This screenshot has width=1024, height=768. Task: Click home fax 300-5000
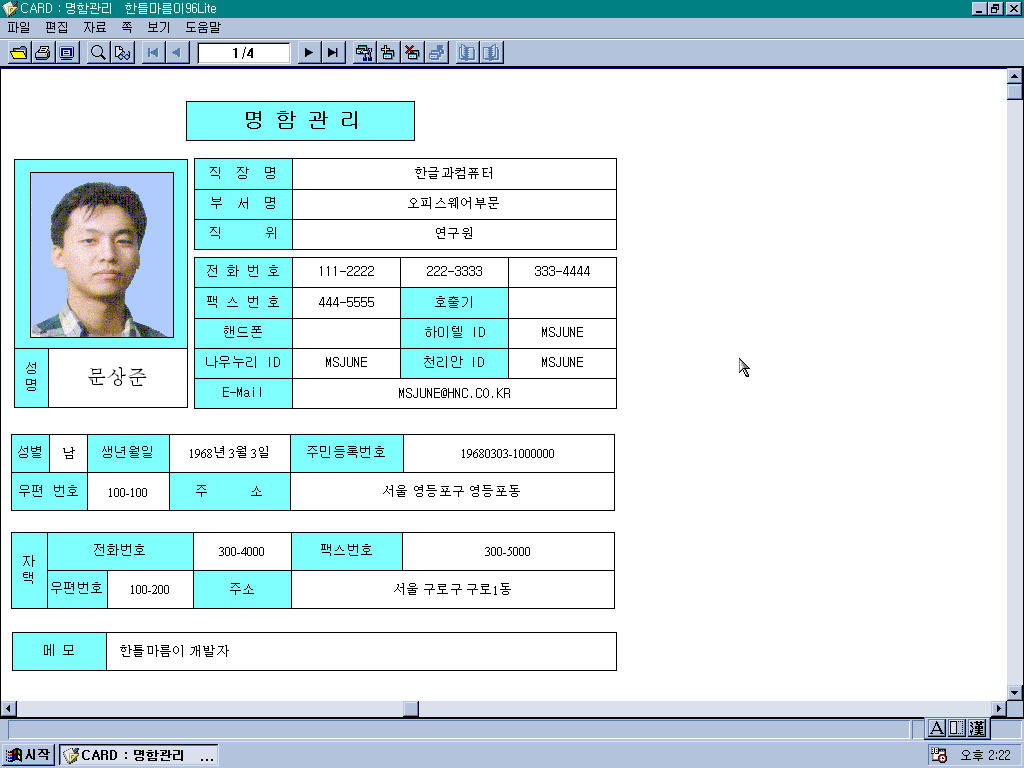point(508,552)
